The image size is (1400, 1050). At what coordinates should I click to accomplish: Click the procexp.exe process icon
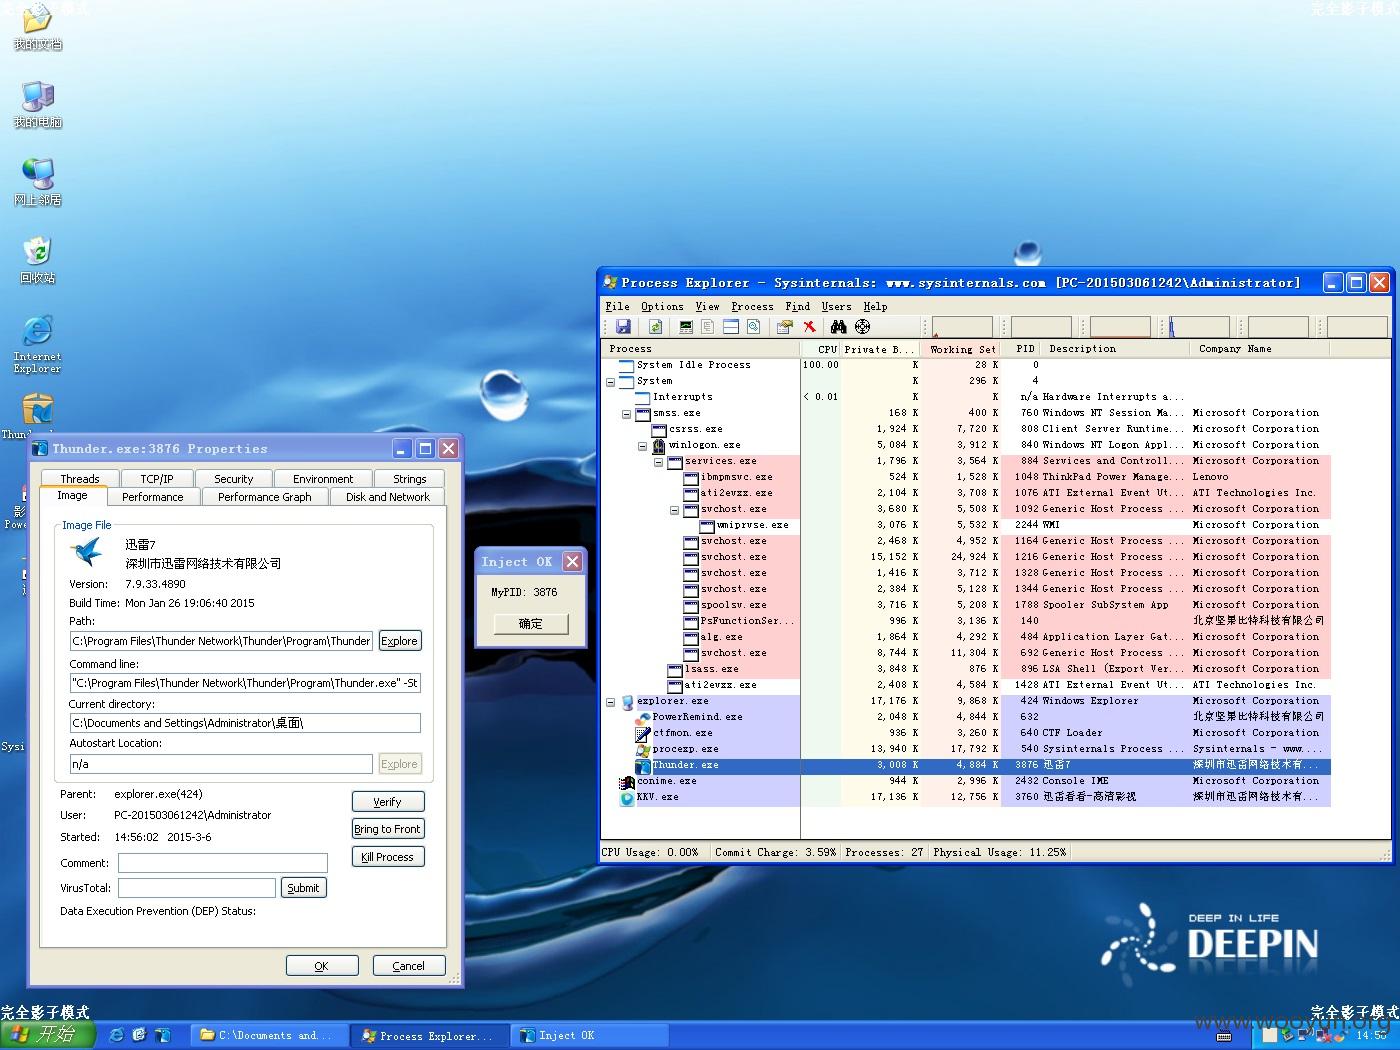click(644, 749)
